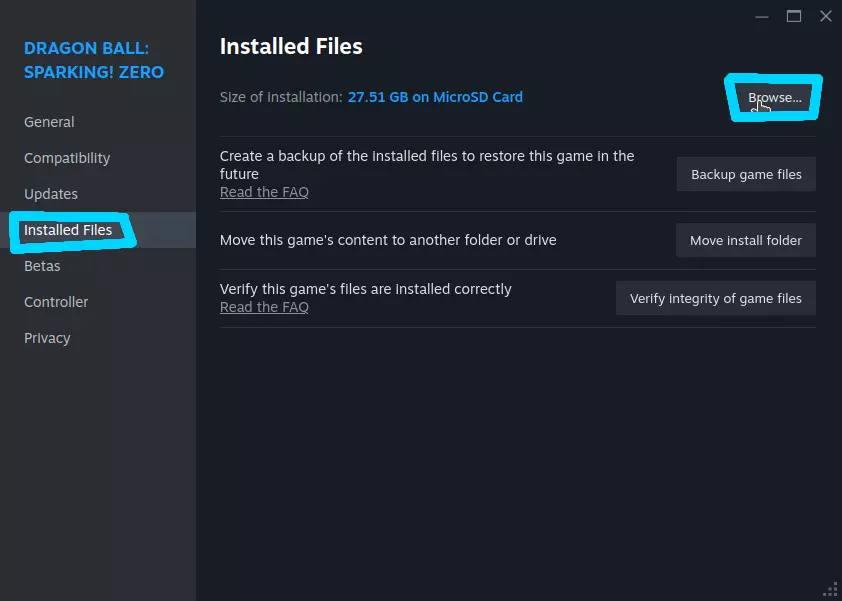842x601 pixels.
Task: Open Read the FAQ link under backup
Action: [x=264, y=192]
